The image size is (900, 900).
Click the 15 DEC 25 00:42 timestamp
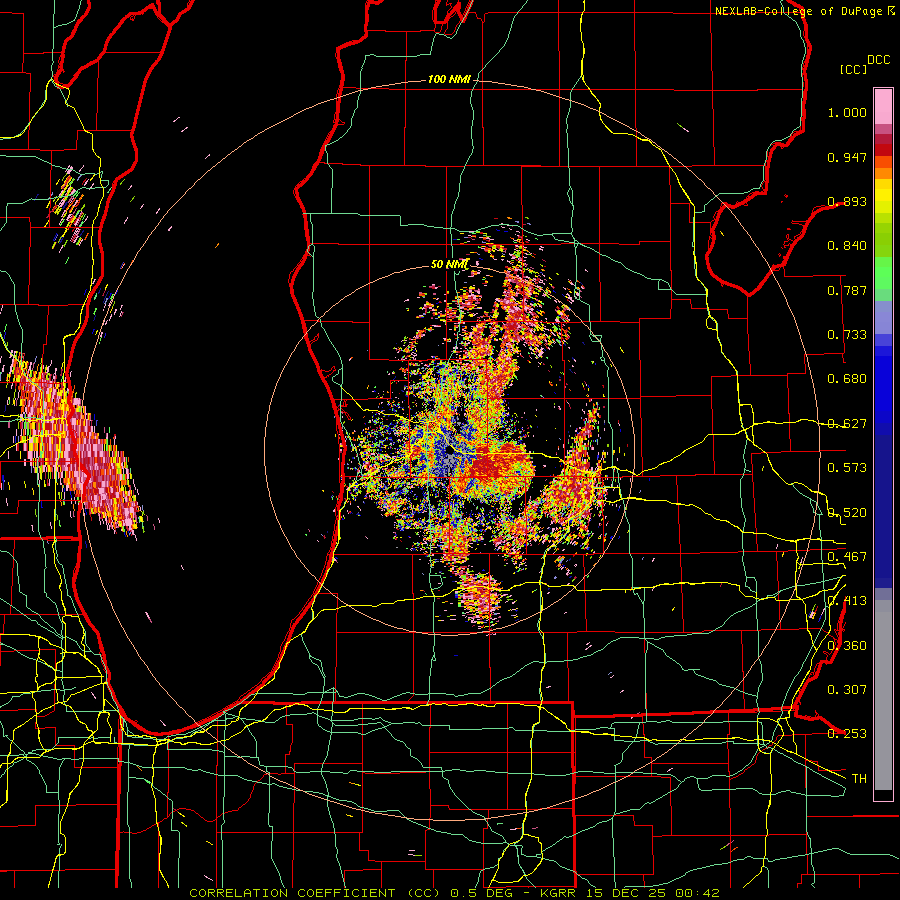coord(651,893)
